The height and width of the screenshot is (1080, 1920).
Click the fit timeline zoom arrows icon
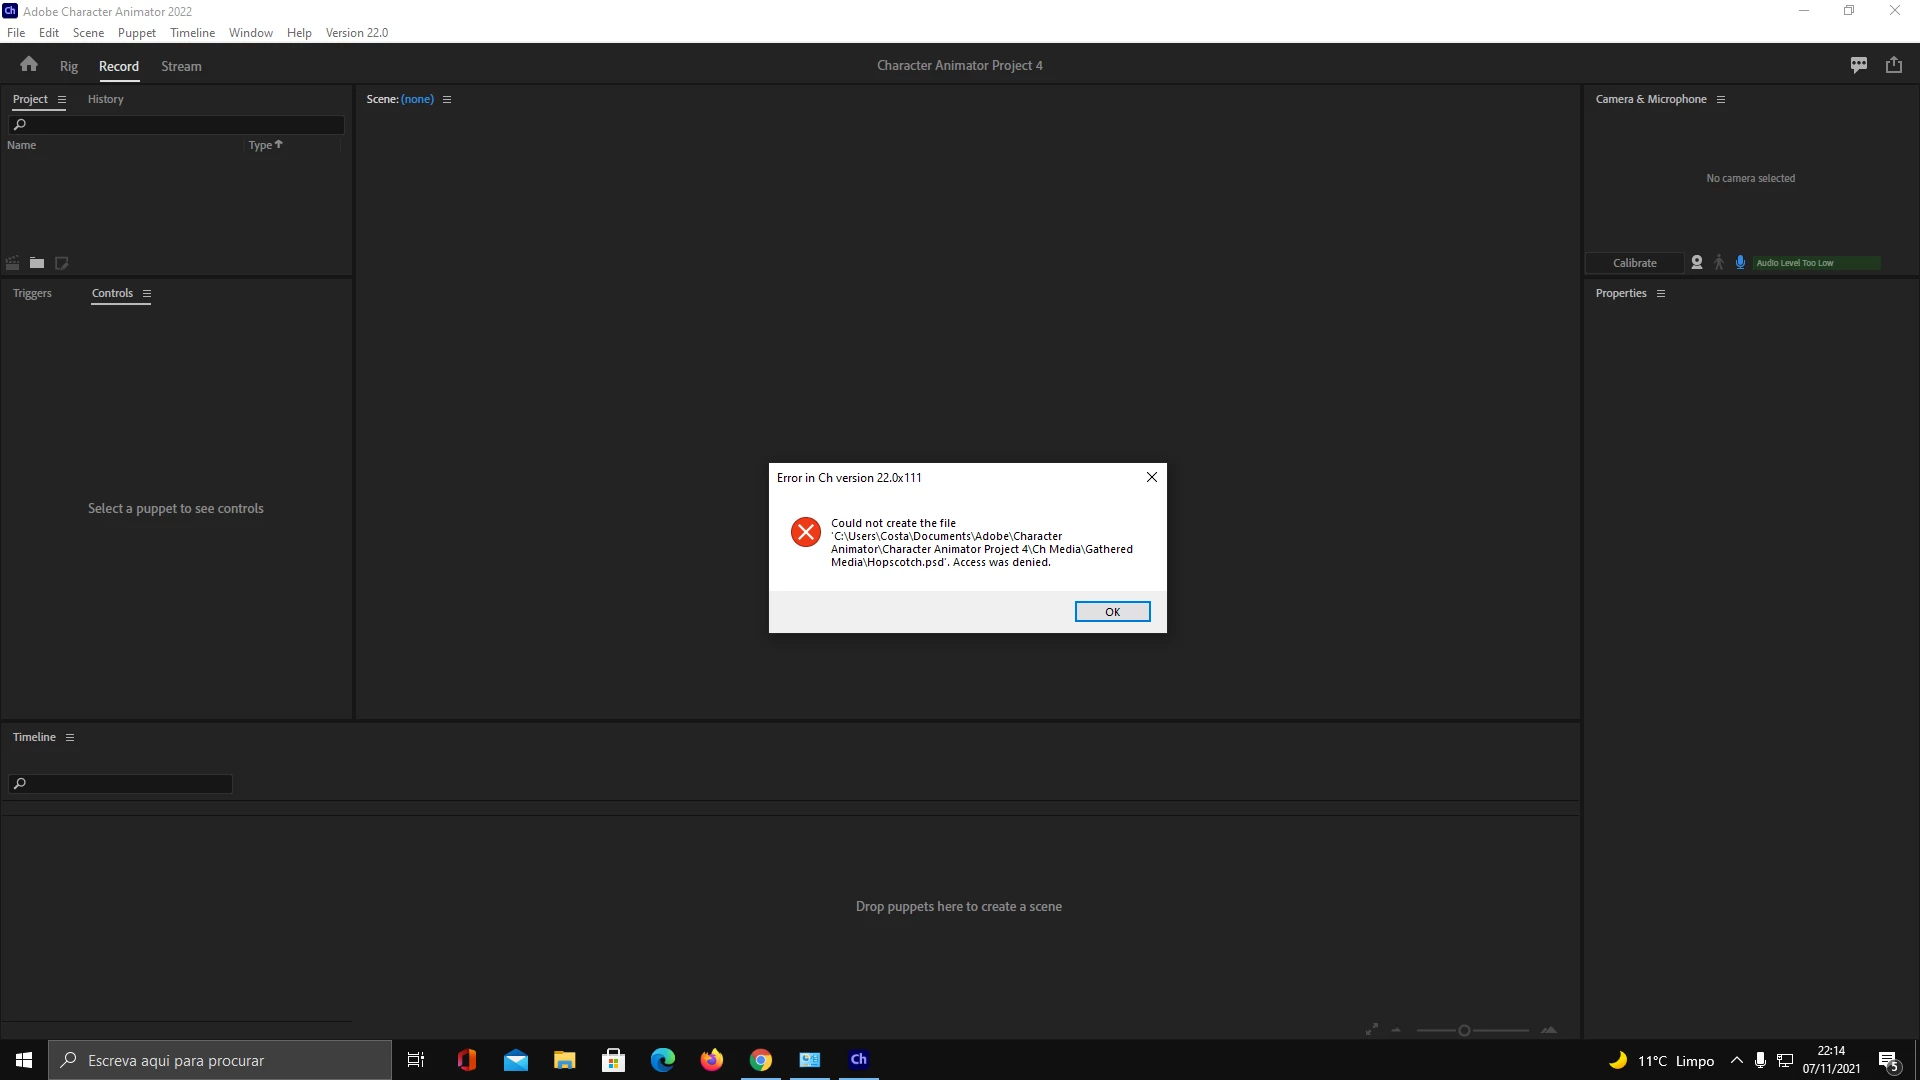[1372, 1030]
